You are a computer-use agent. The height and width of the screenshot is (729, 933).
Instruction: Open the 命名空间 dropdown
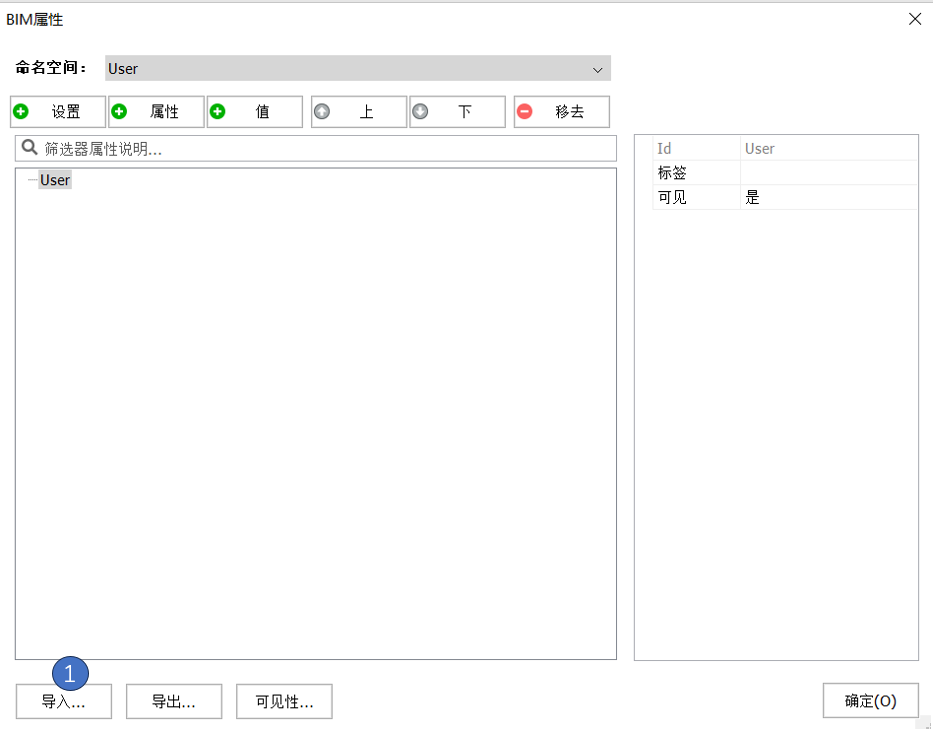coord(358,68)
